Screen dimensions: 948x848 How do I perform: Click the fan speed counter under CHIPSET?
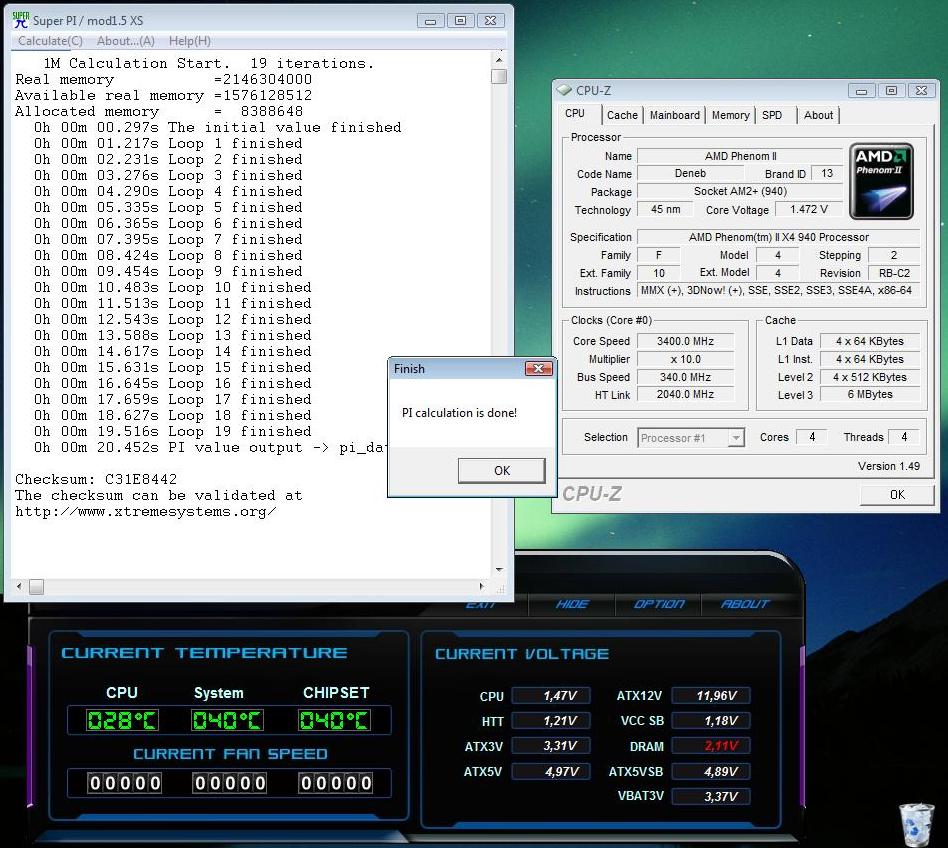pos(336,783)
